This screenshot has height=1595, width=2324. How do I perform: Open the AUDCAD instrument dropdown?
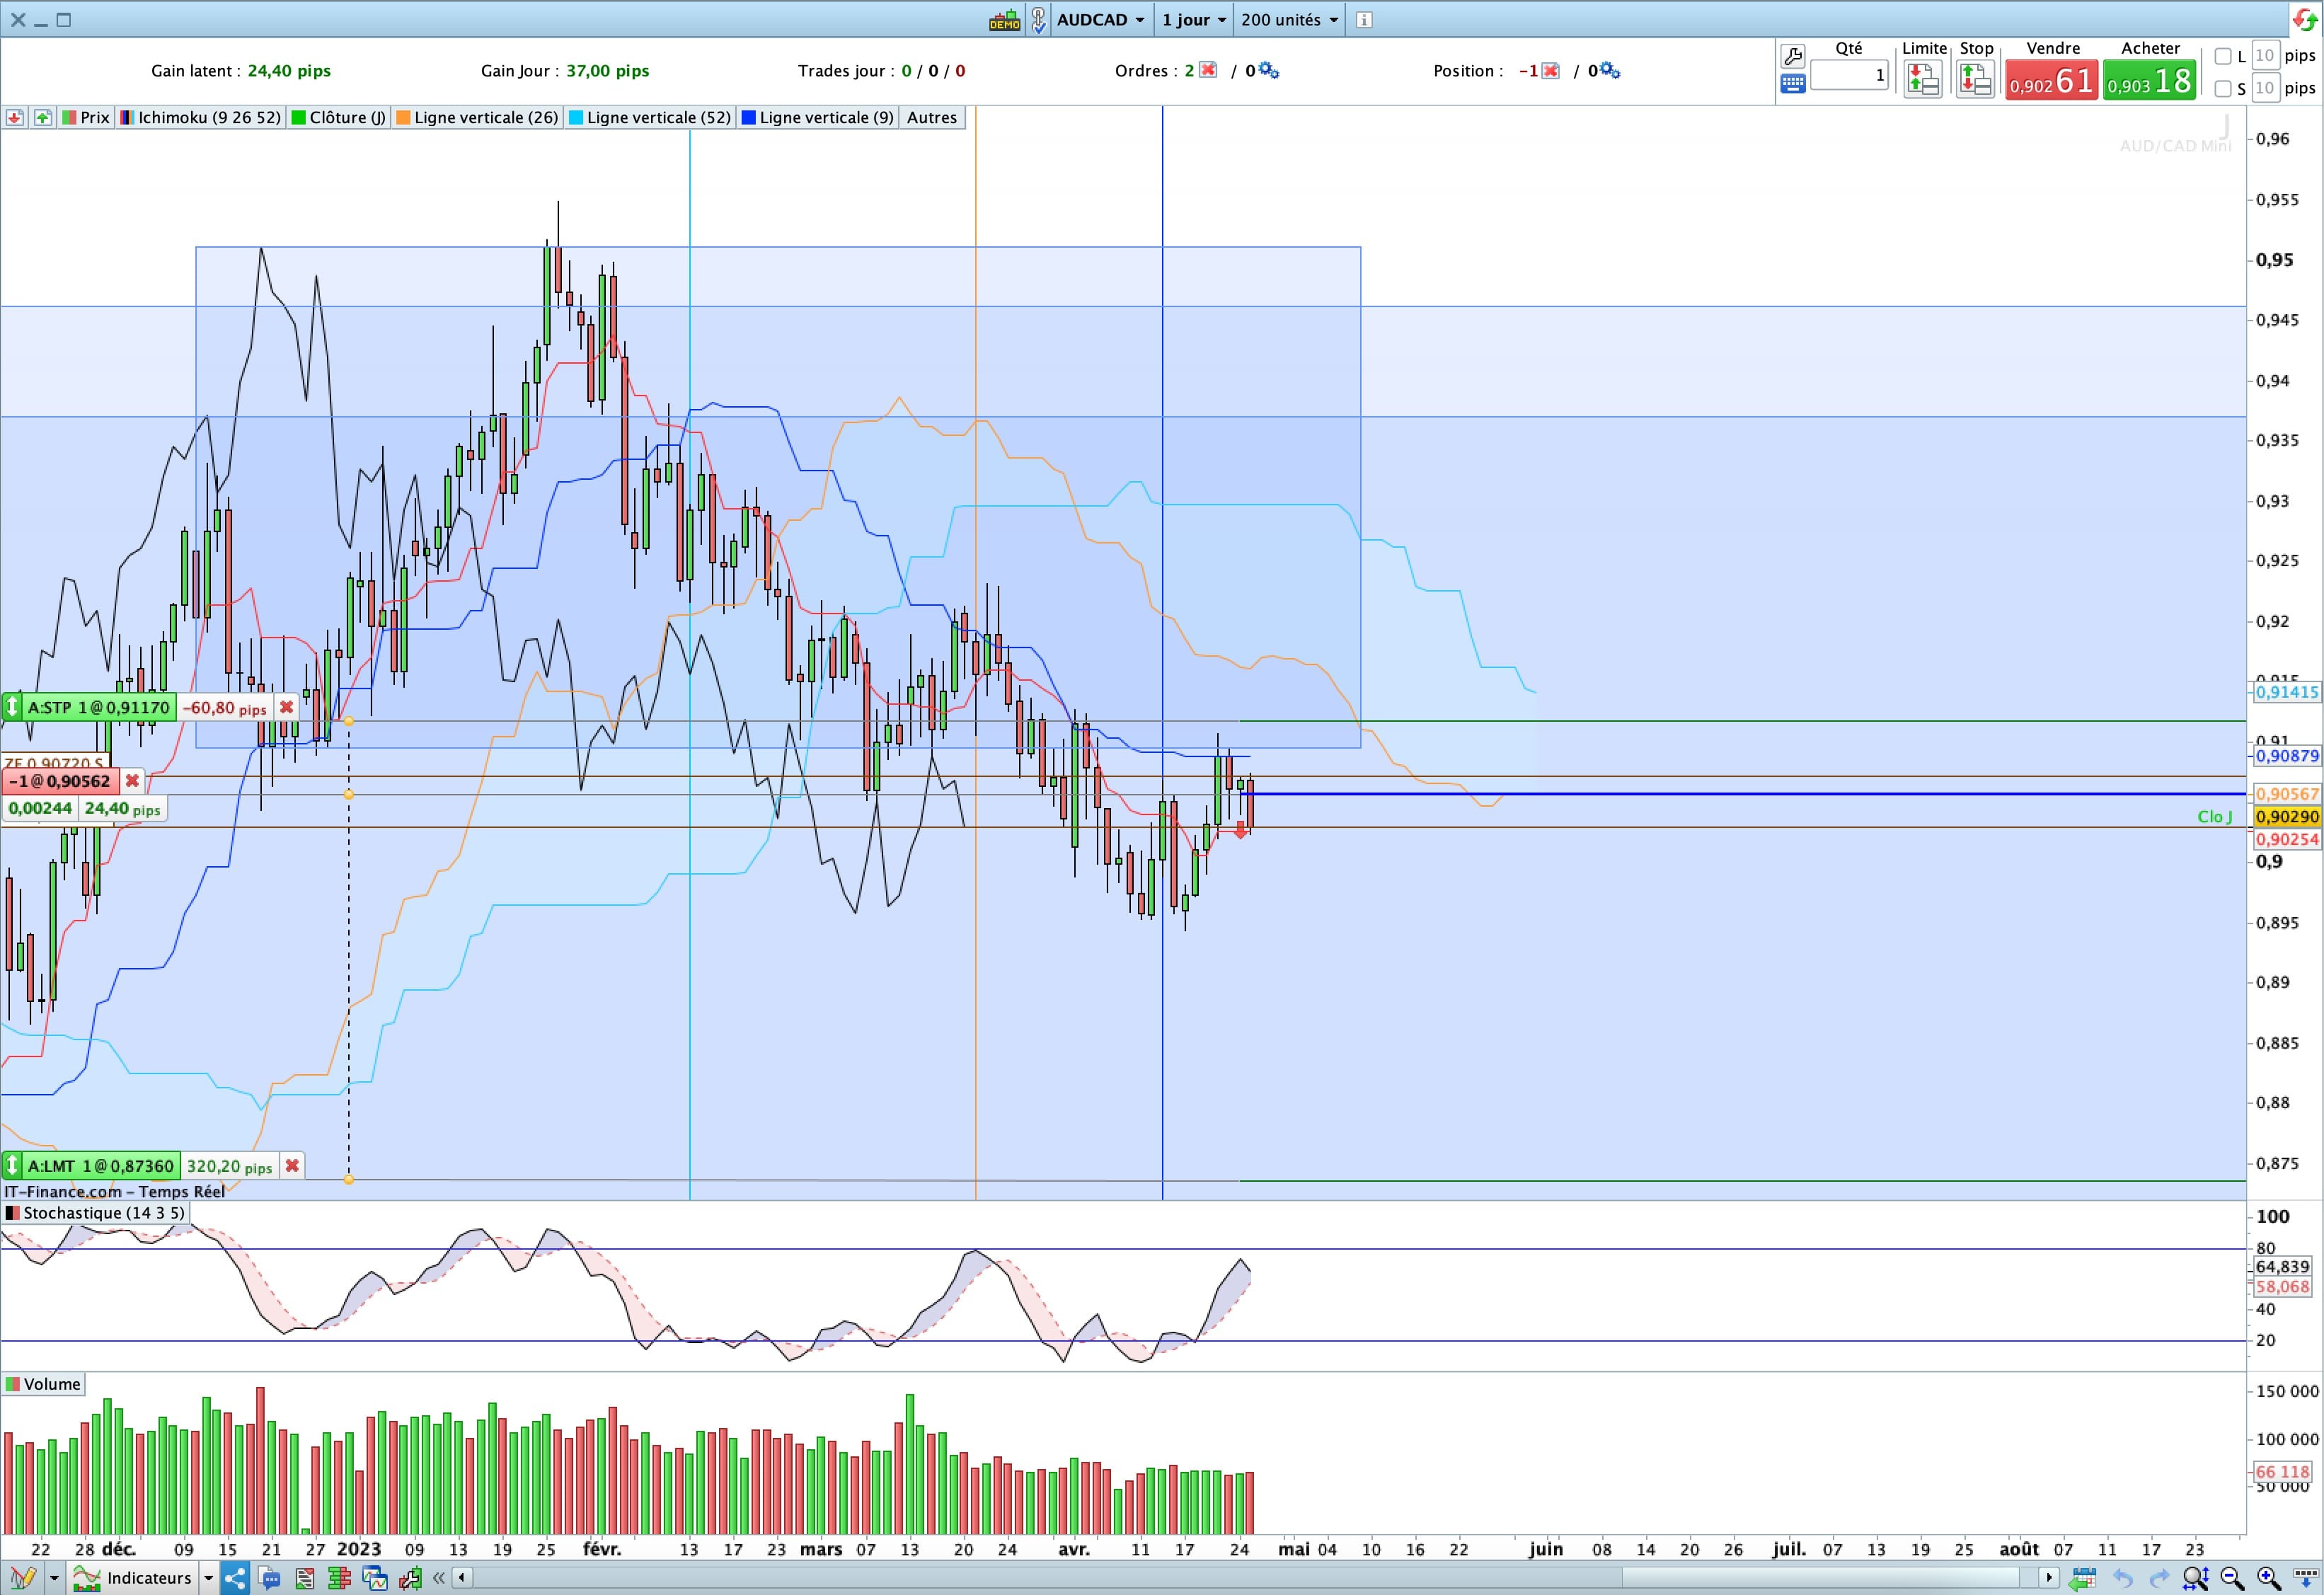[x=1100, y=20]
